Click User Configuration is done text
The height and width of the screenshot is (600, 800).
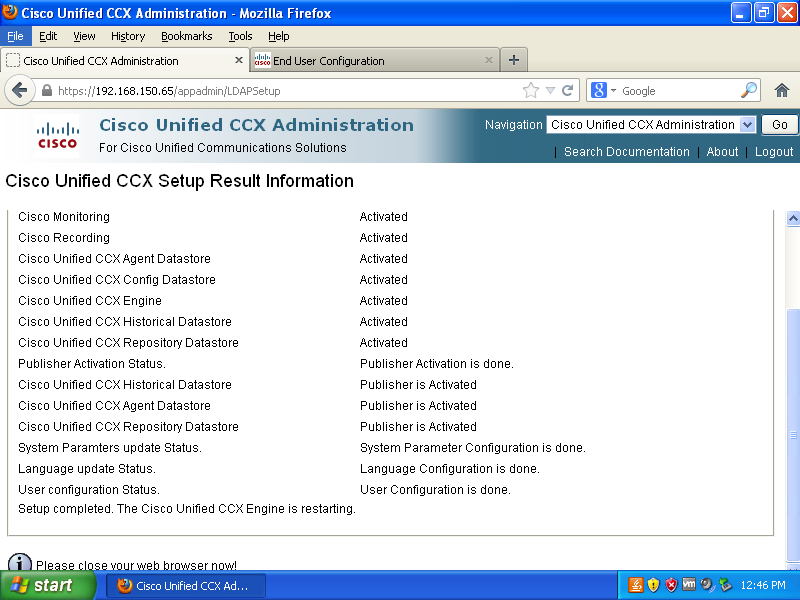point(435,490)
